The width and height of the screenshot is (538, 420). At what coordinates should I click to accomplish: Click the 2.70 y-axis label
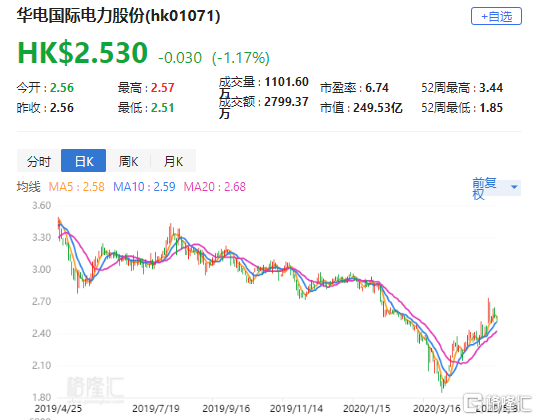click(42, 301)
